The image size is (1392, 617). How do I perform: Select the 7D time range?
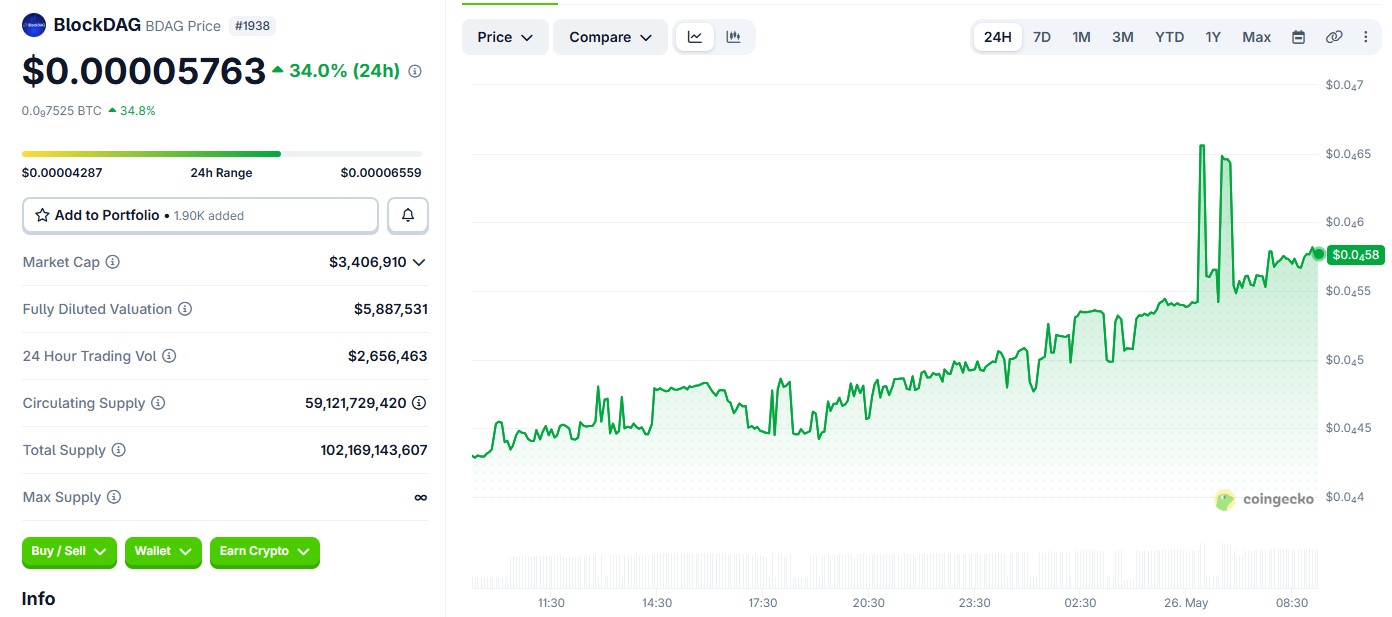1041,37
